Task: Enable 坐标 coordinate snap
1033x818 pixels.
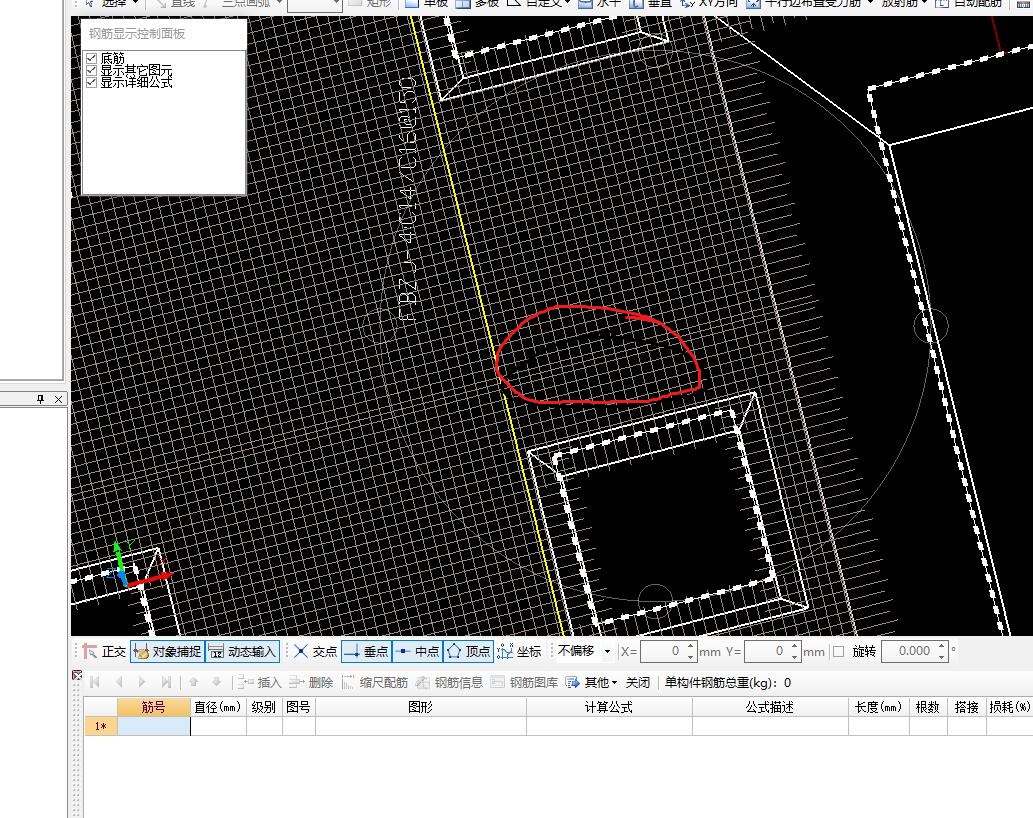Action: [519, 651]
